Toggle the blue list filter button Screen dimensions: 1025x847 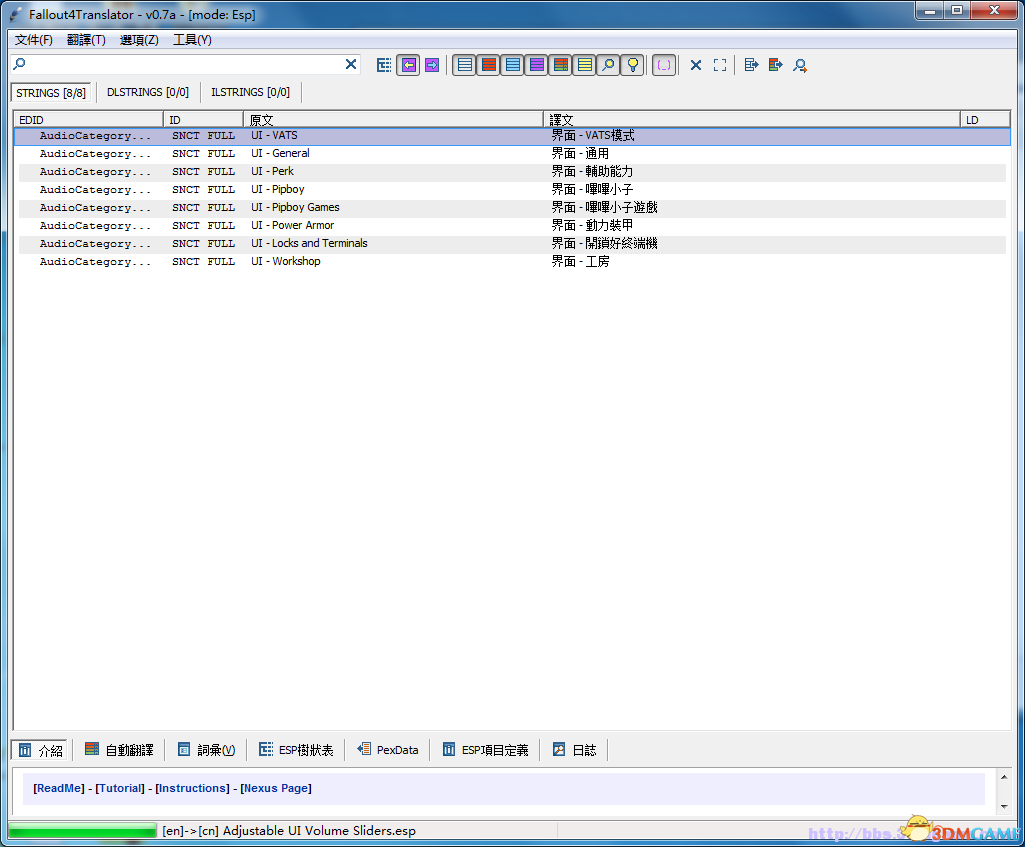coord(512,65)
